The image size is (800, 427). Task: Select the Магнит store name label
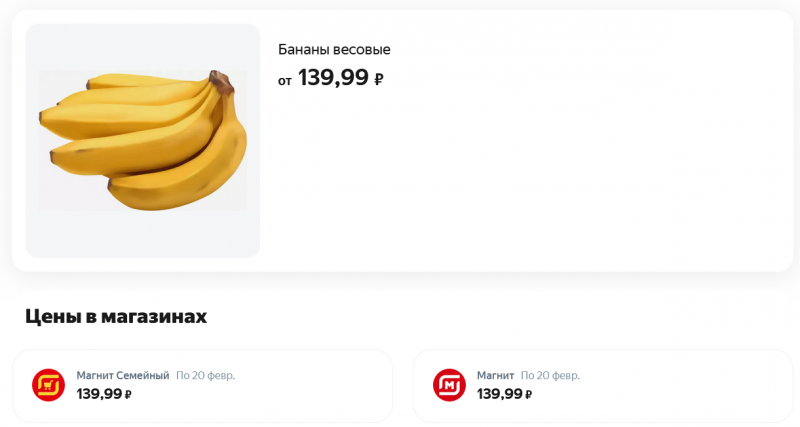495,376
